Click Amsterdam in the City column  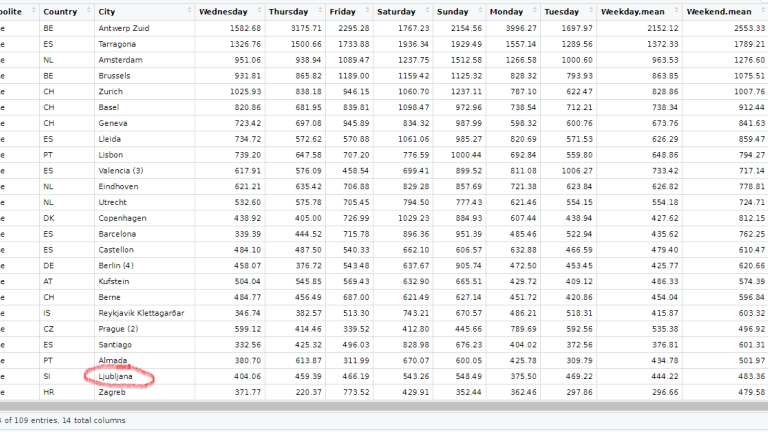coord(121,60)
